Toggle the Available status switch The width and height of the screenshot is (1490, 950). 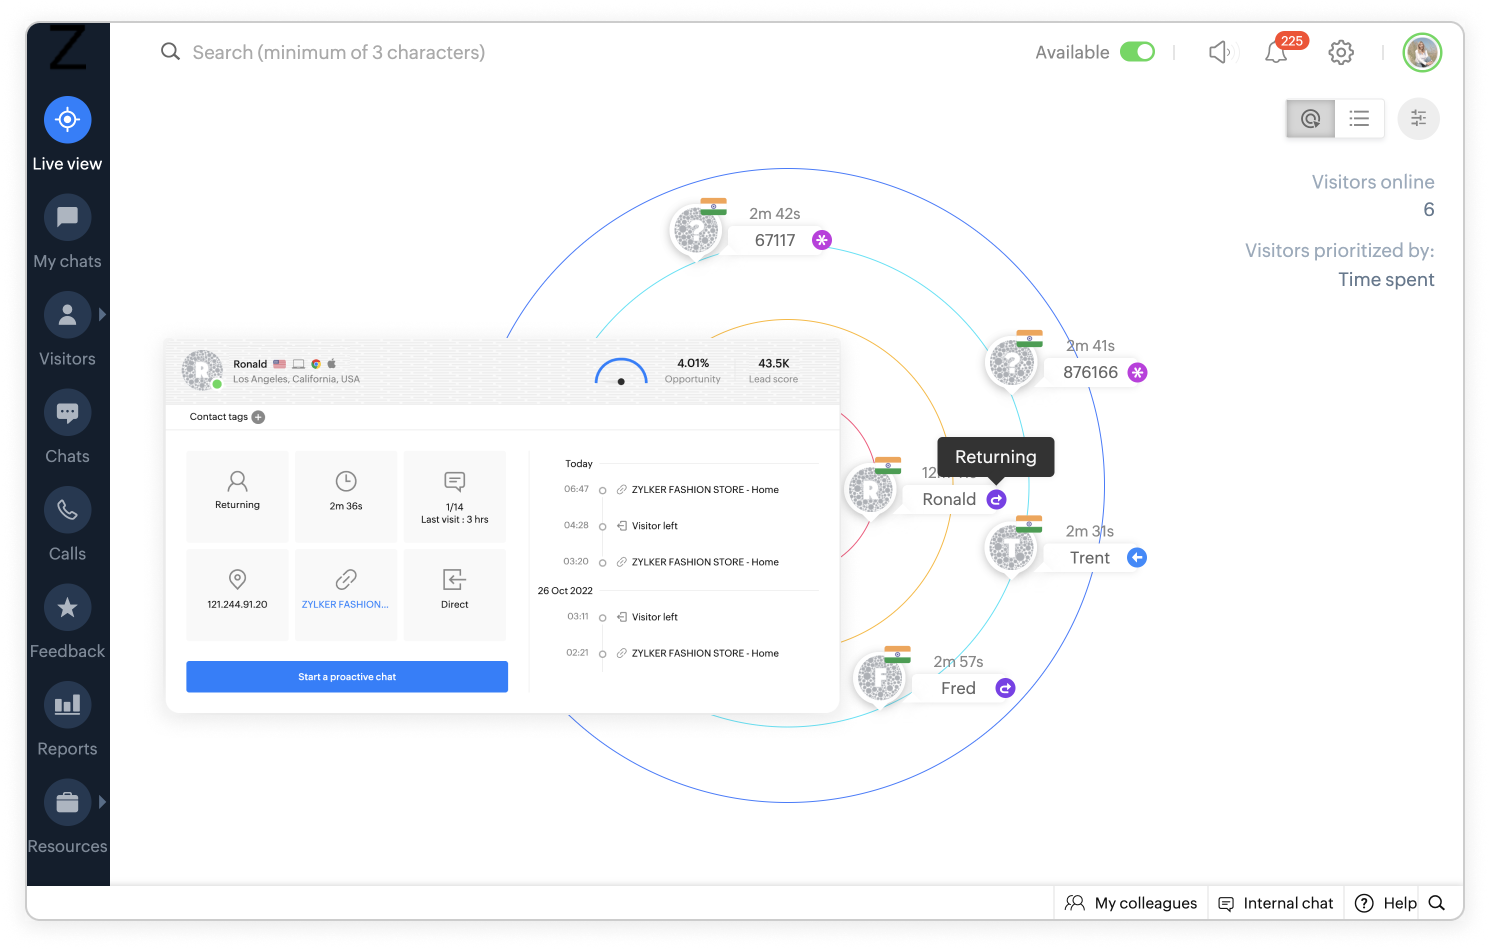point(1137,52)
